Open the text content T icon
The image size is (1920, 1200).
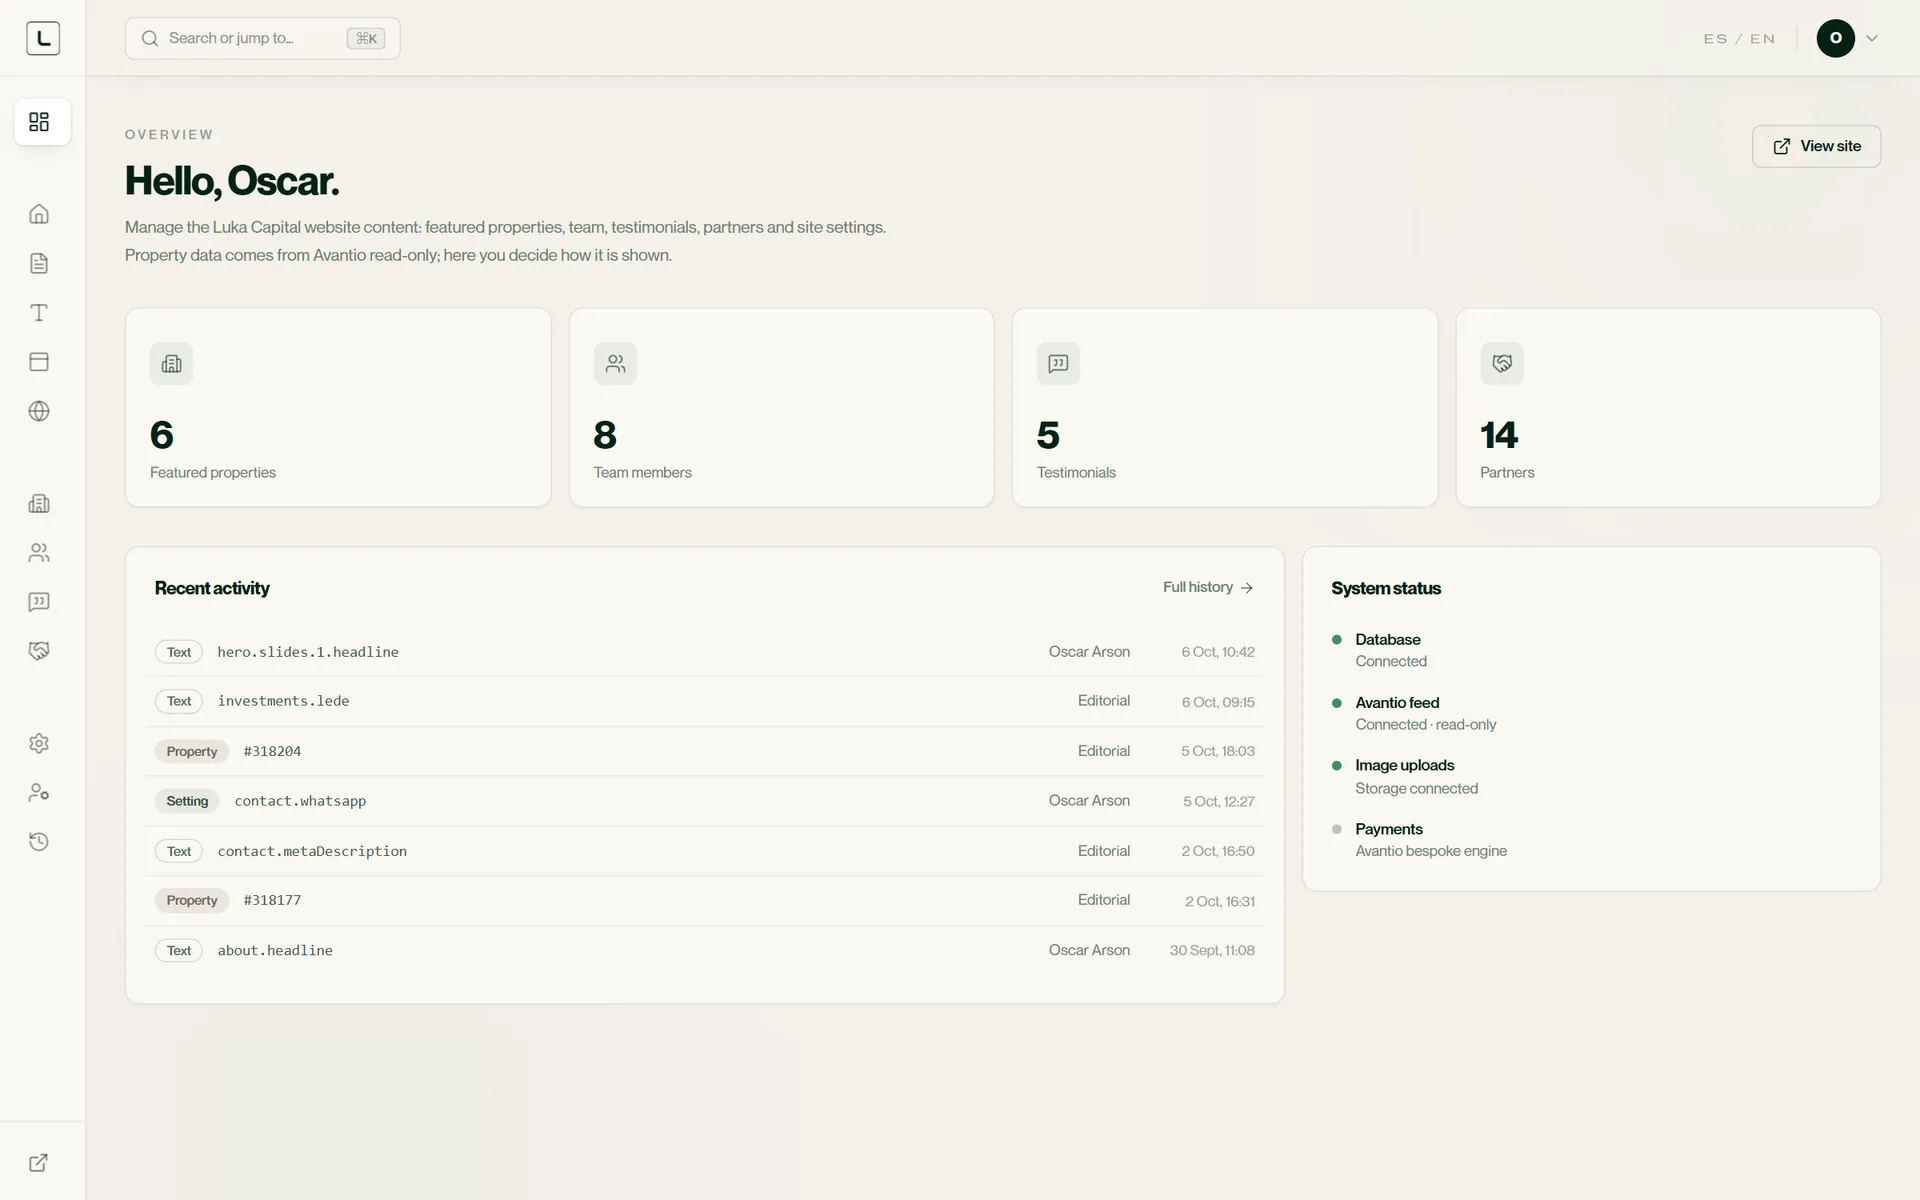39,313
